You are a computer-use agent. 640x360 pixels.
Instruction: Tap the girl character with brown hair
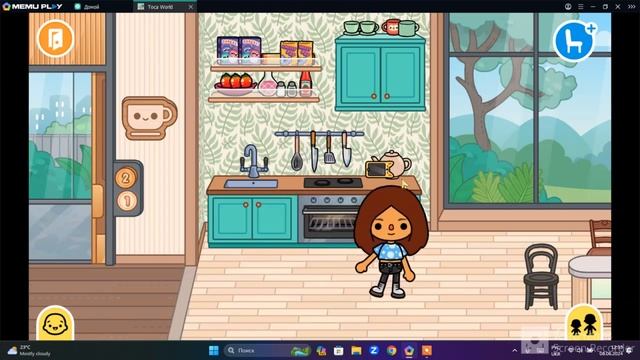tap(391, 241)
